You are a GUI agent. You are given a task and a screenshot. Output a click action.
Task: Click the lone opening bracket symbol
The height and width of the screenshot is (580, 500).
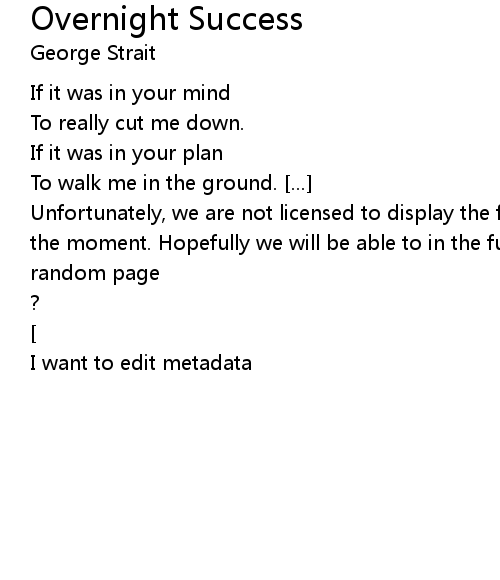[x=34, y=334]
